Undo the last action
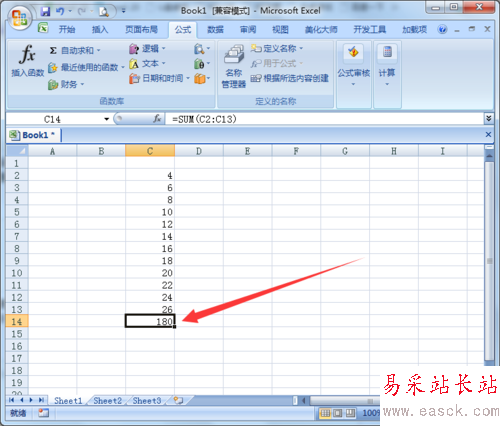500x426 pixels. pyautogui.click(x=60, y=12)
